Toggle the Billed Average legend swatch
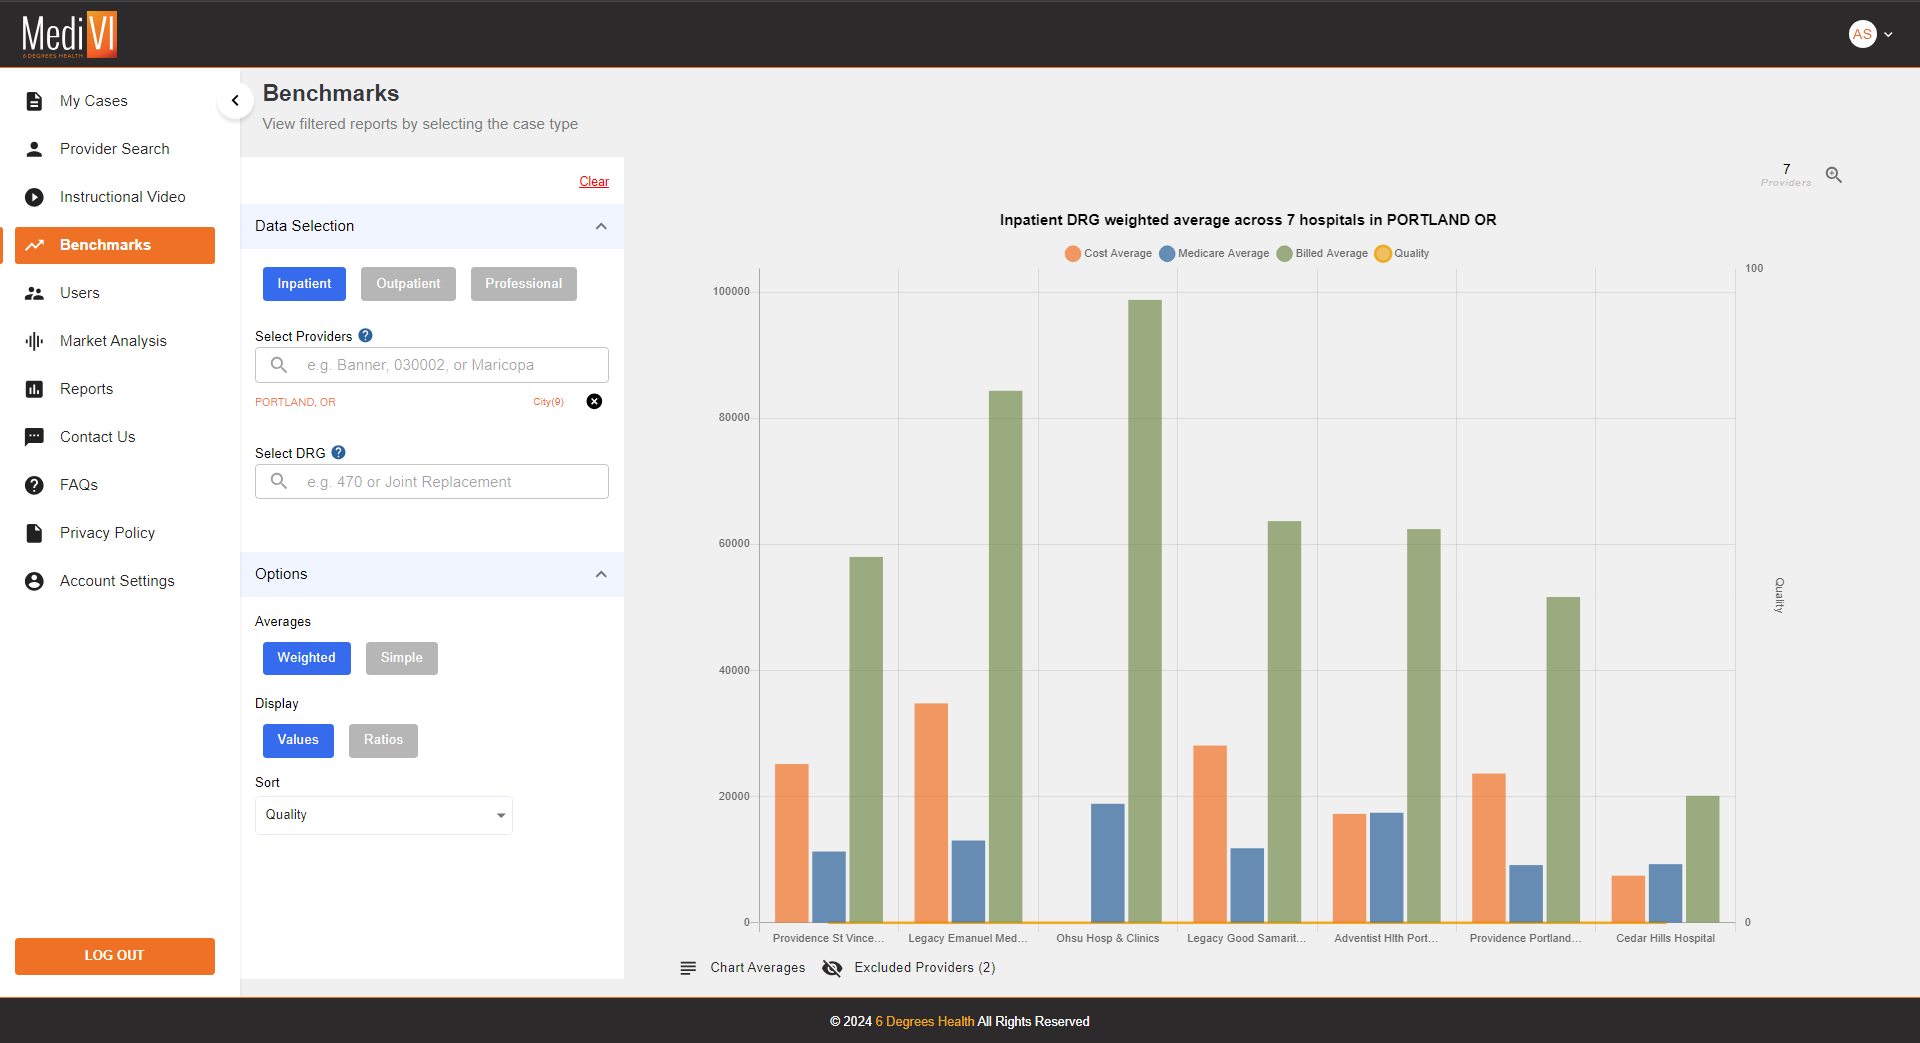Viewport: 1920px width, 1043px height. point(1284,254)
